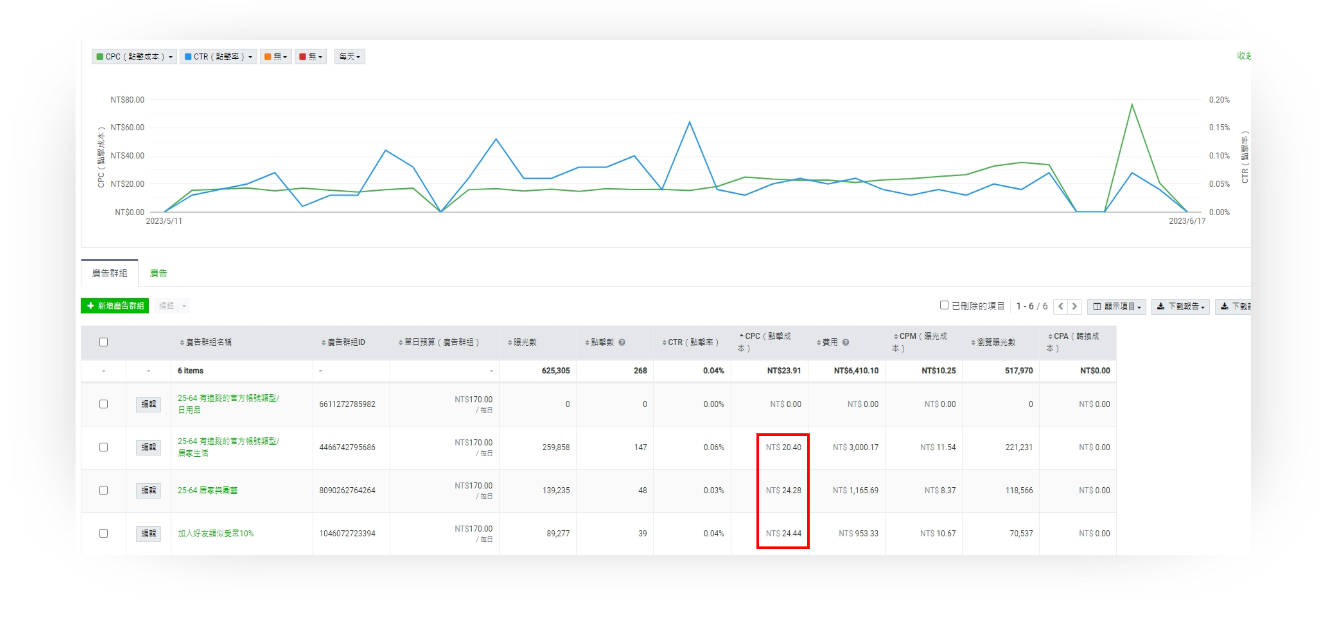Select the ad group ID 6611272785982 cell
The image size is (1324, 619).
348,404
